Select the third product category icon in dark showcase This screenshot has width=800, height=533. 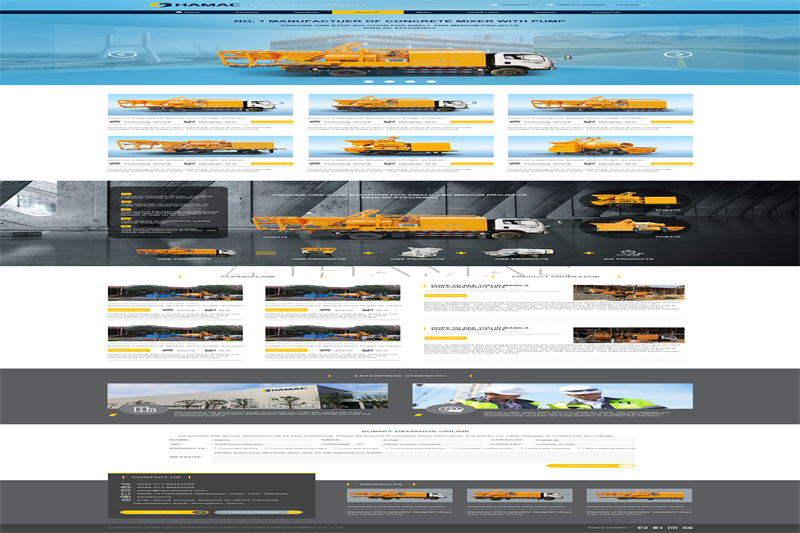(419, 253)
